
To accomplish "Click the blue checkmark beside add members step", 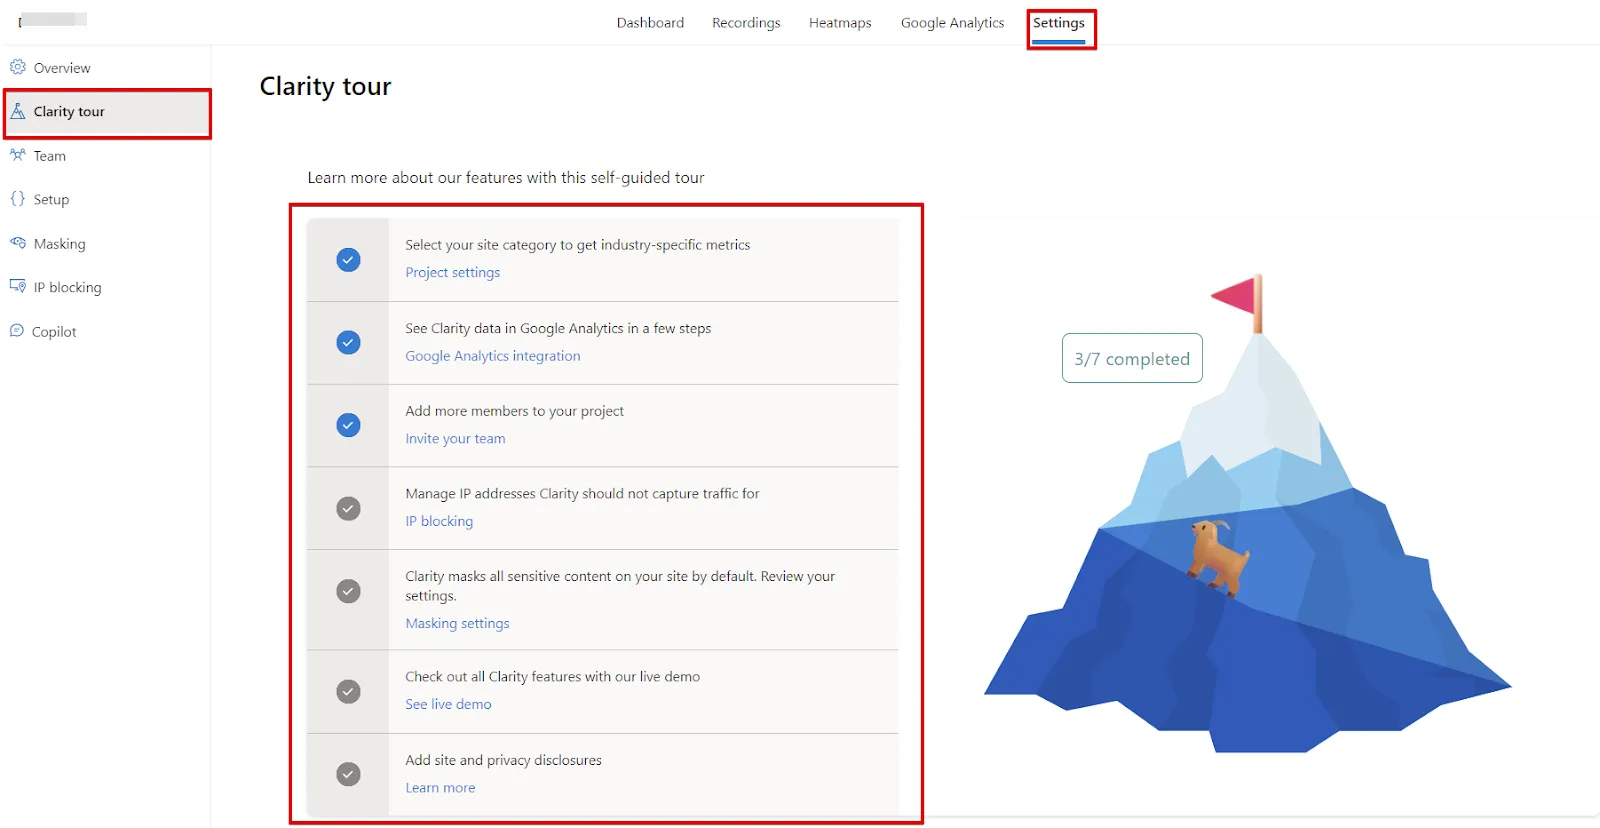I will tap(348, 425).
